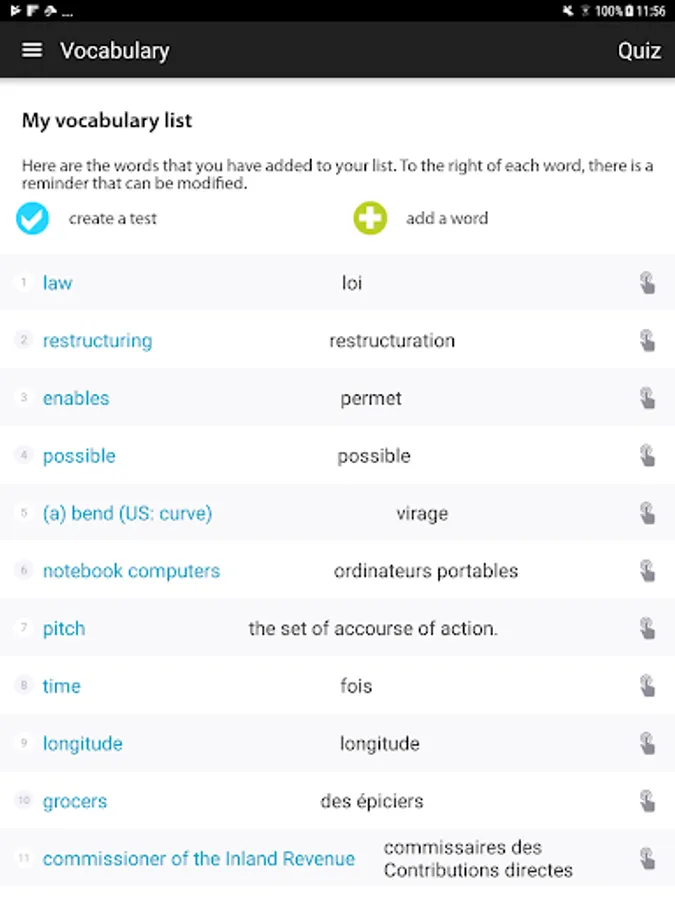The width and height of the screenshot is (675, 900).
Task: Open the hamburger navigation menu
Action: point(32,50)
